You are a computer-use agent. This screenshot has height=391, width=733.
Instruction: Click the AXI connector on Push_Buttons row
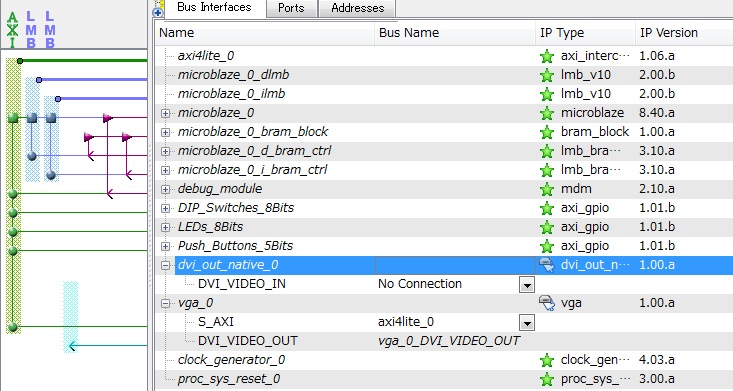(x=13, y=251)
